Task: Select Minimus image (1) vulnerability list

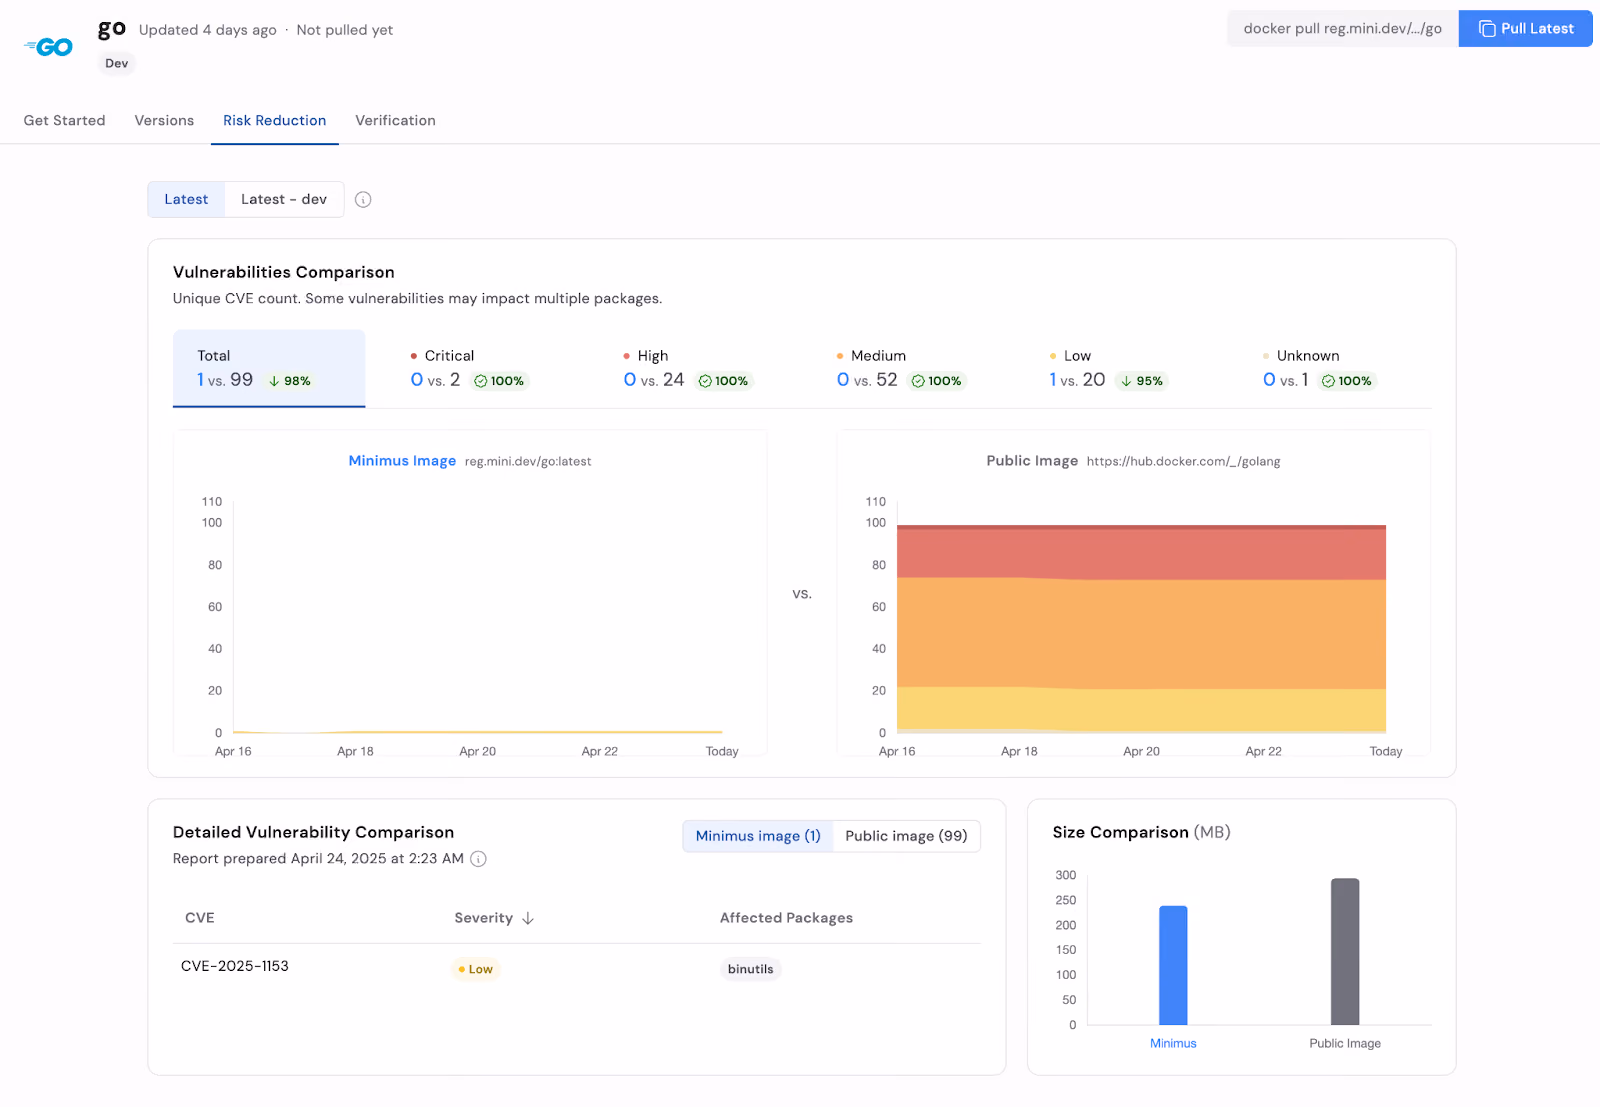Action: [x=758, y=836]
